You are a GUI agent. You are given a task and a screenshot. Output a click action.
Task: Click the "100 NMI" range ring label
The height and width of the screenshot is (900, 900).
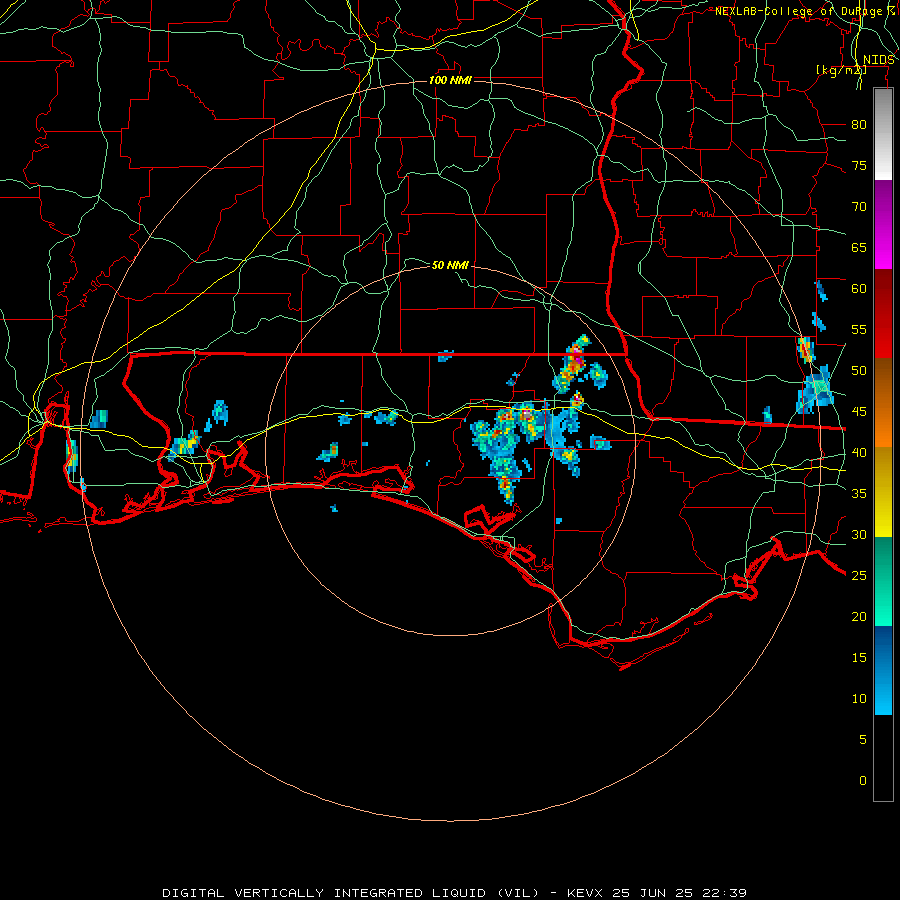450,80
